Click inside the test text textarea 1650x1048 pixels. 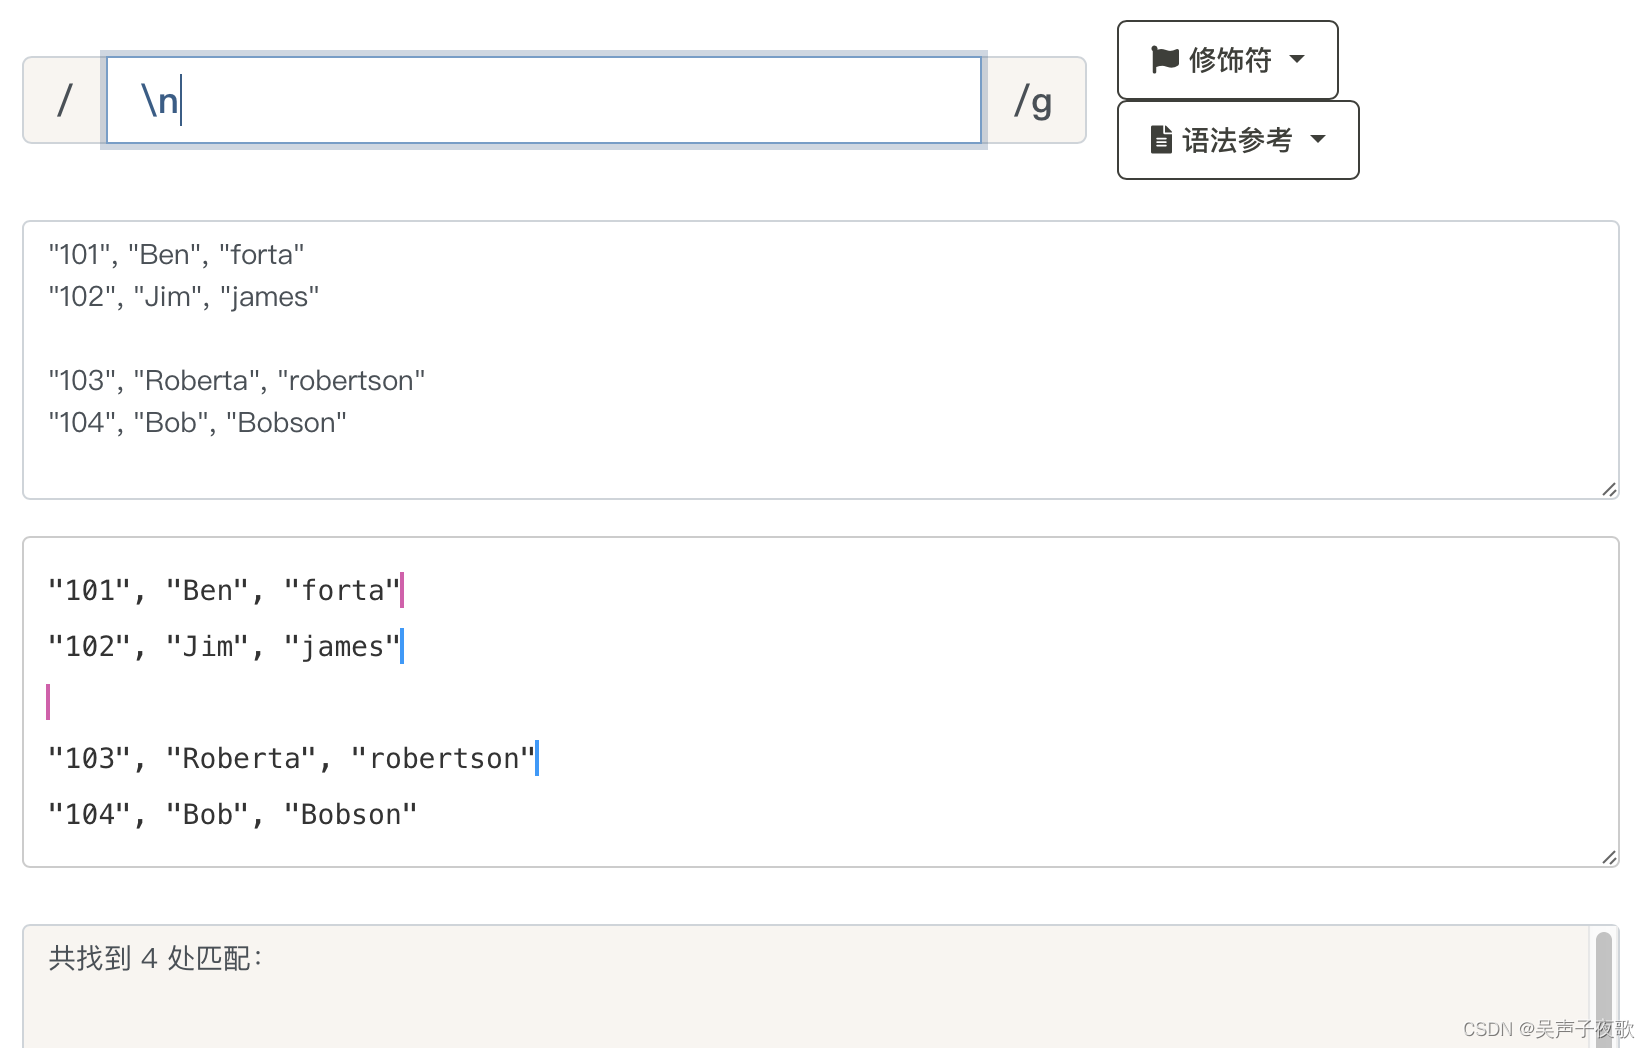pyautogui.click(x=820, y=360)
